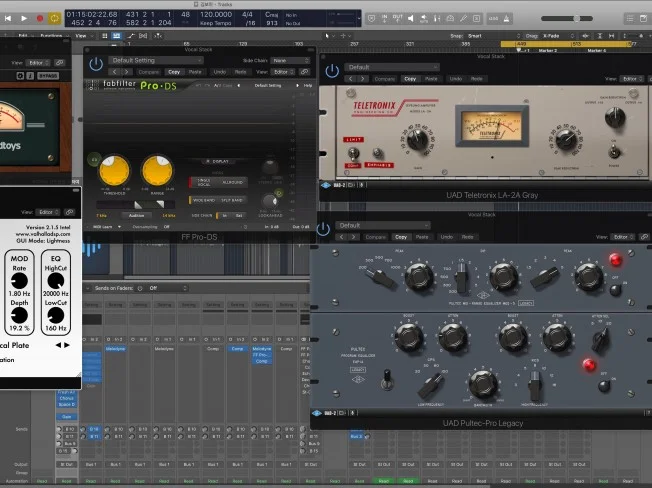Viewport: 652px width, 488px height.
Task: Start playback with the Play button
Action: [x=24, y=18]
